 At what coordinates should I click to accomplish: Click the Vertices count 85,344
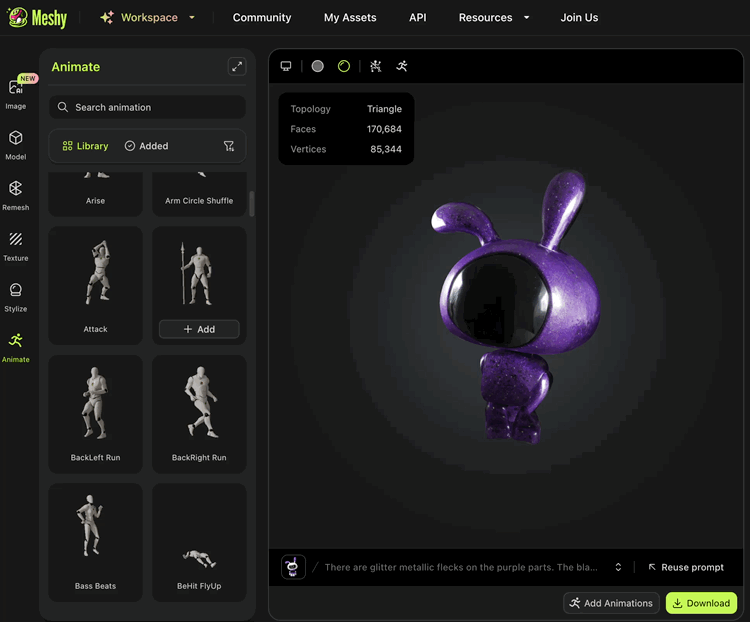click(x=386, y=149)
